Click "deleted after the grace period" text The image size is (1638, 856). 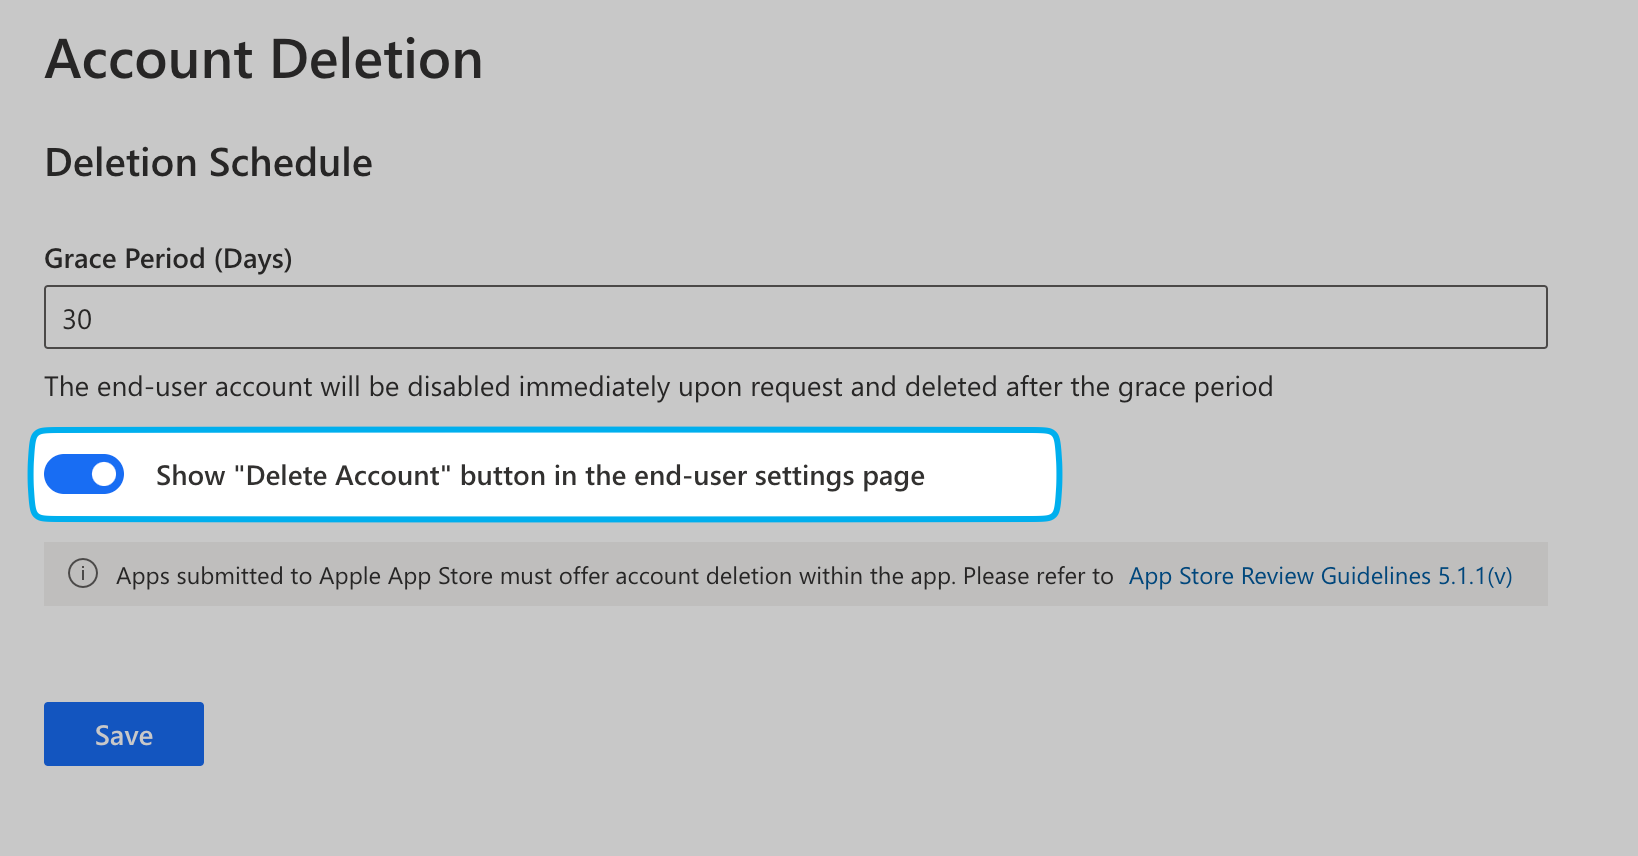tap(1088, 387)
